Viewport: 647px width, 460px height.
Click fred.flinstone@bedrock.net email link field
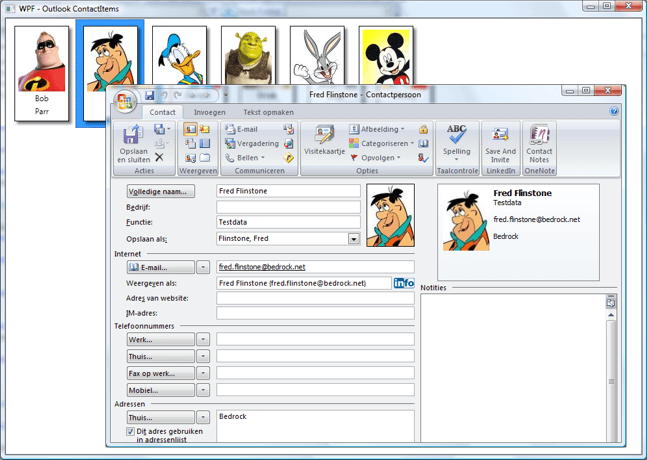coord(315,267)
